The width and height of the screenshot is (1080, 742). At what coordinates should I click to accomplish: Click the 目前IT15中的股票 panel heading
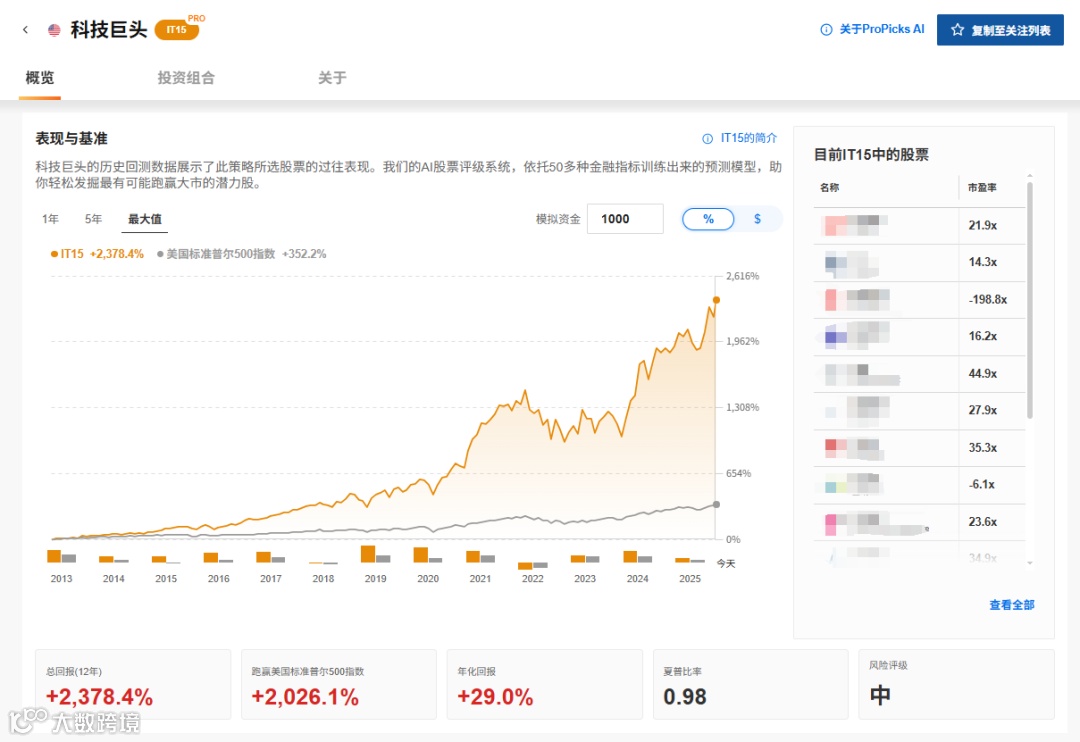[x=871, y=155]
